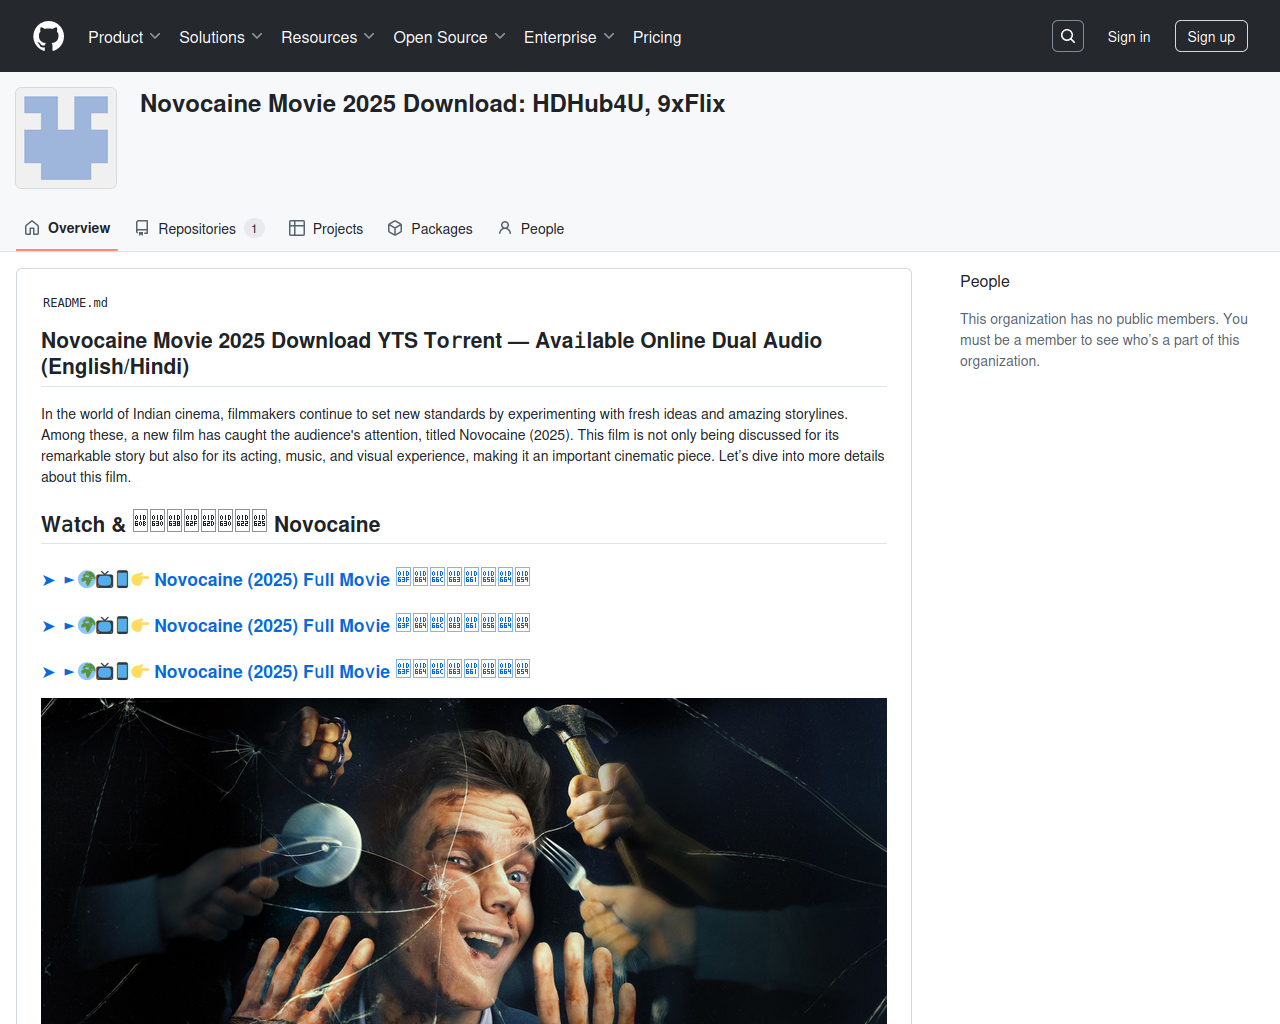The width and height of the screenshot is (1280, 1024).
Task: Click the Sign up button
Action: (x=1211, y=36)
